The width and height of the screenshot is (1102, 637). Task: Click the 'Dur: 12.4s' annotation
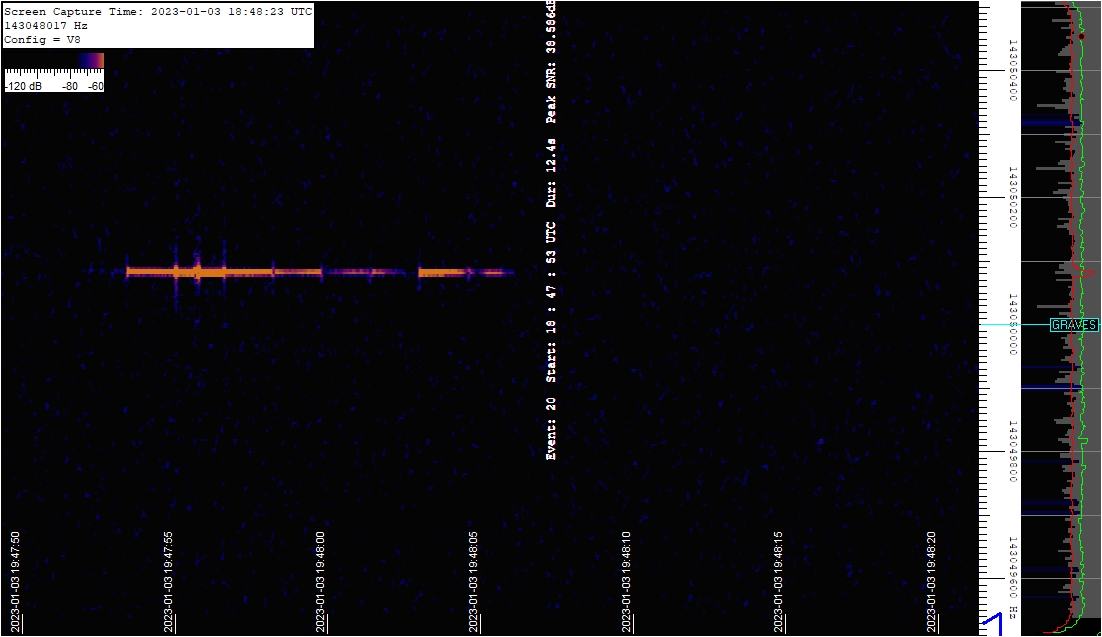pos(551,172)
